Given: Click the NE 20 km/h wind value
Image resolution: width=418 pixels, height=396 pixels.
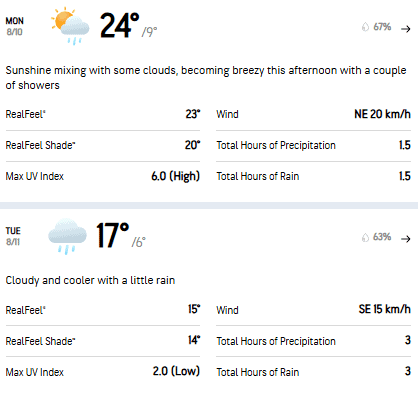Looking at the screenshot, I should point(382,114).
